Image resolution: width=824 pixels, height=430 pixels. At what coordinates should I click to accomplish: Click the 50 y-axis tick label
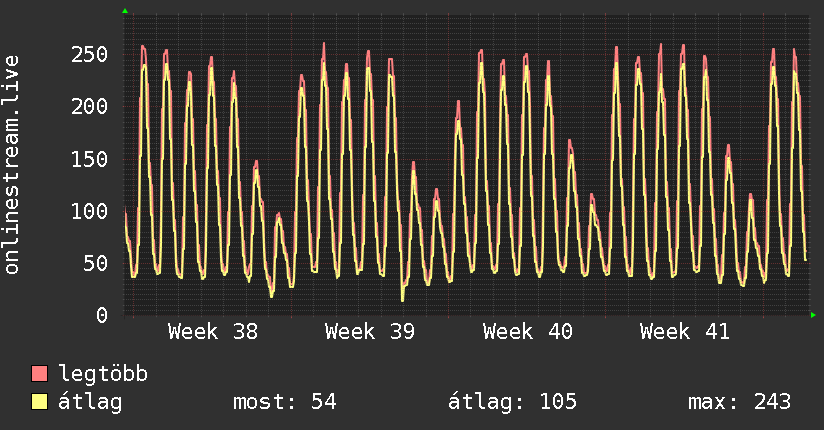96,263
